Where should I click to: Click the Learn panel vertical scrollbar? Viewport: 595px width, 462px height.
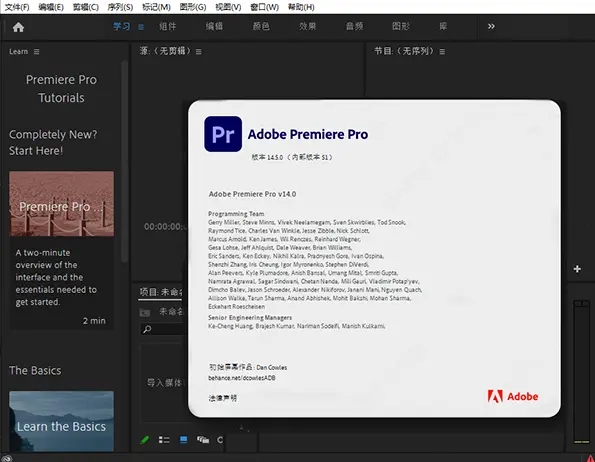click(124, 161)
